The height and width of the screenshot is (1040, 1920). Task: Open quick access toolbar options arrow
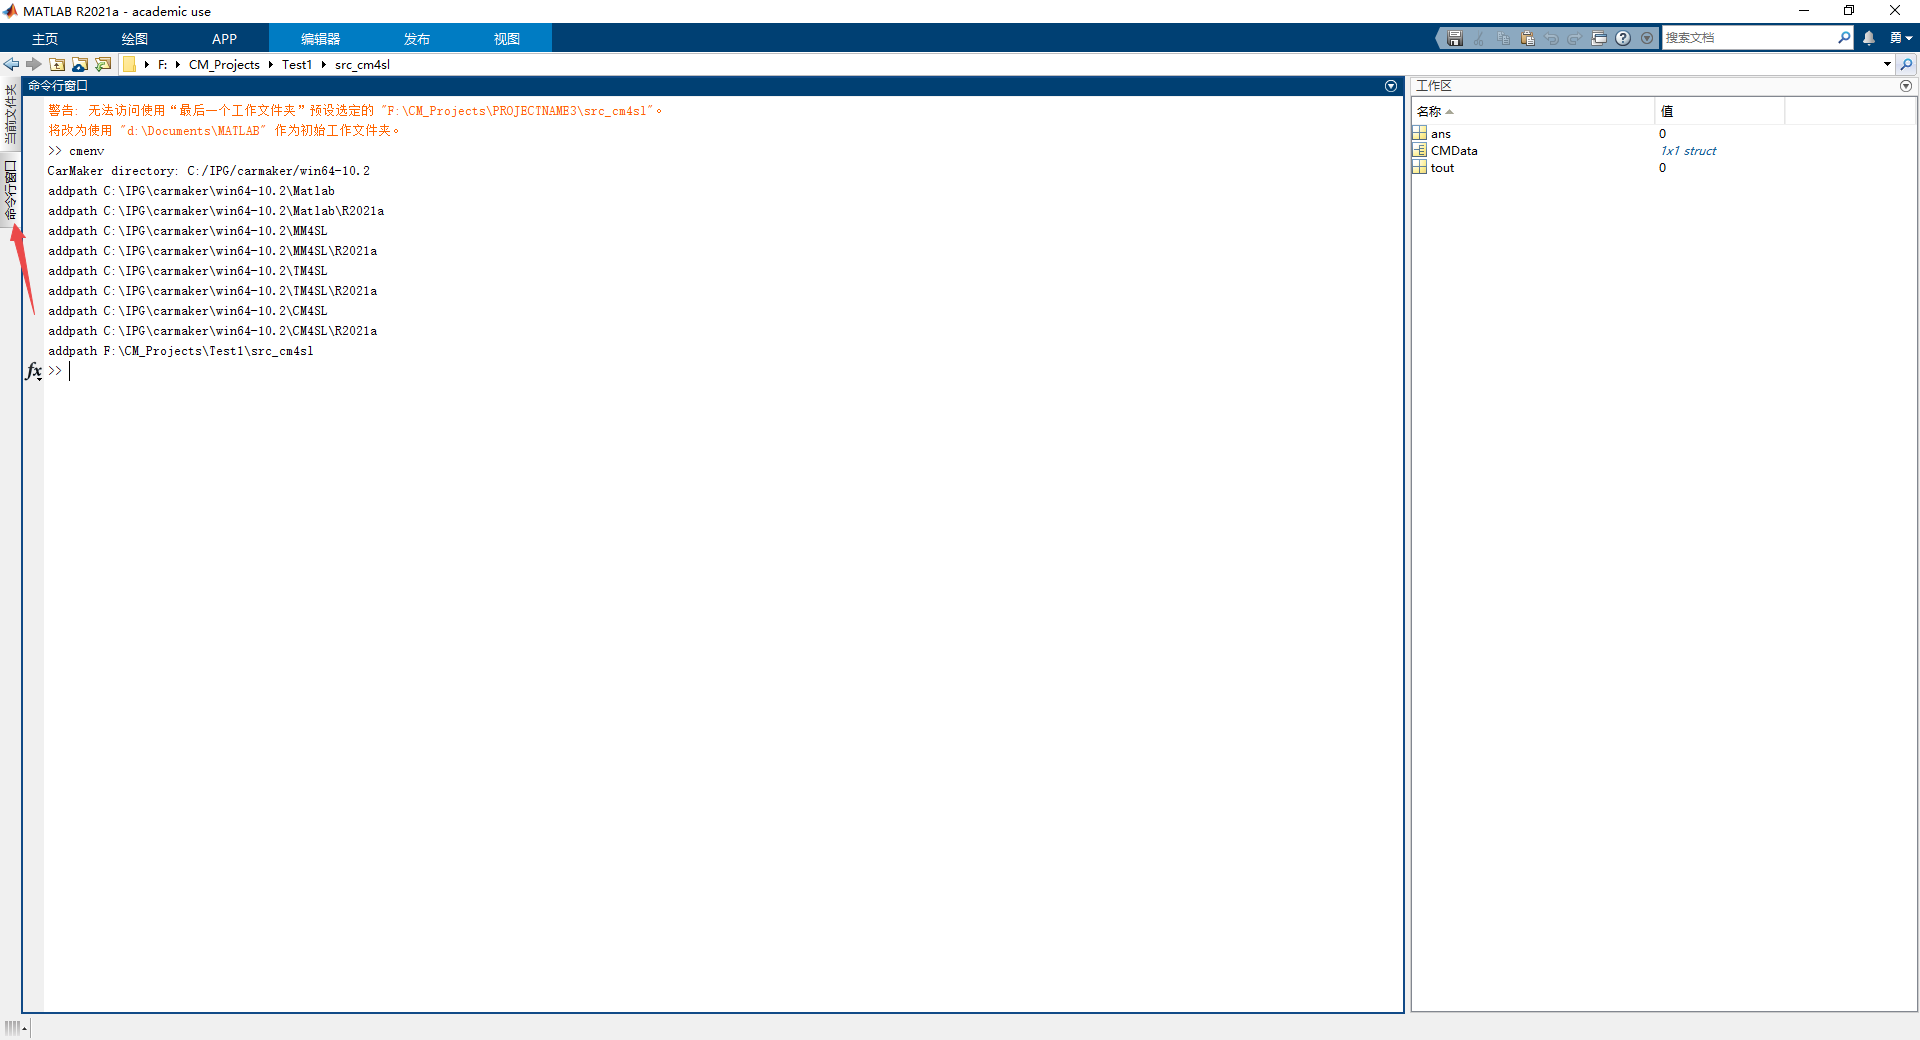[1647, 38]
